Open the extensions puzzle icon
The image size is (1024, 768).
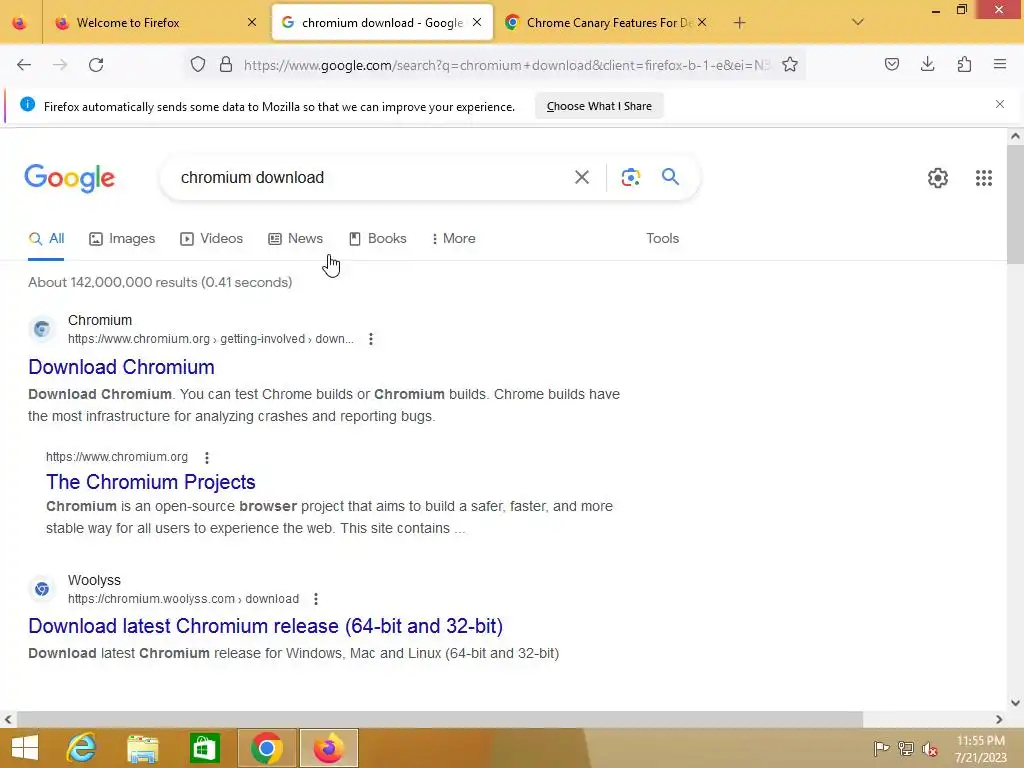coord(964,64)
